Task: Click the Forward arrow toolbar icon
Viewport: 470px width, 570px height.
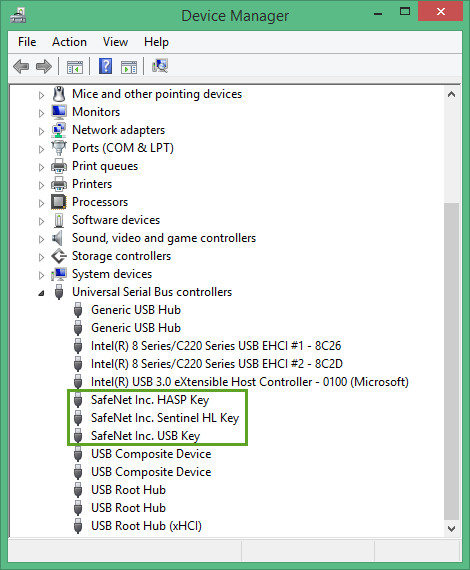Action: [44, 67]
